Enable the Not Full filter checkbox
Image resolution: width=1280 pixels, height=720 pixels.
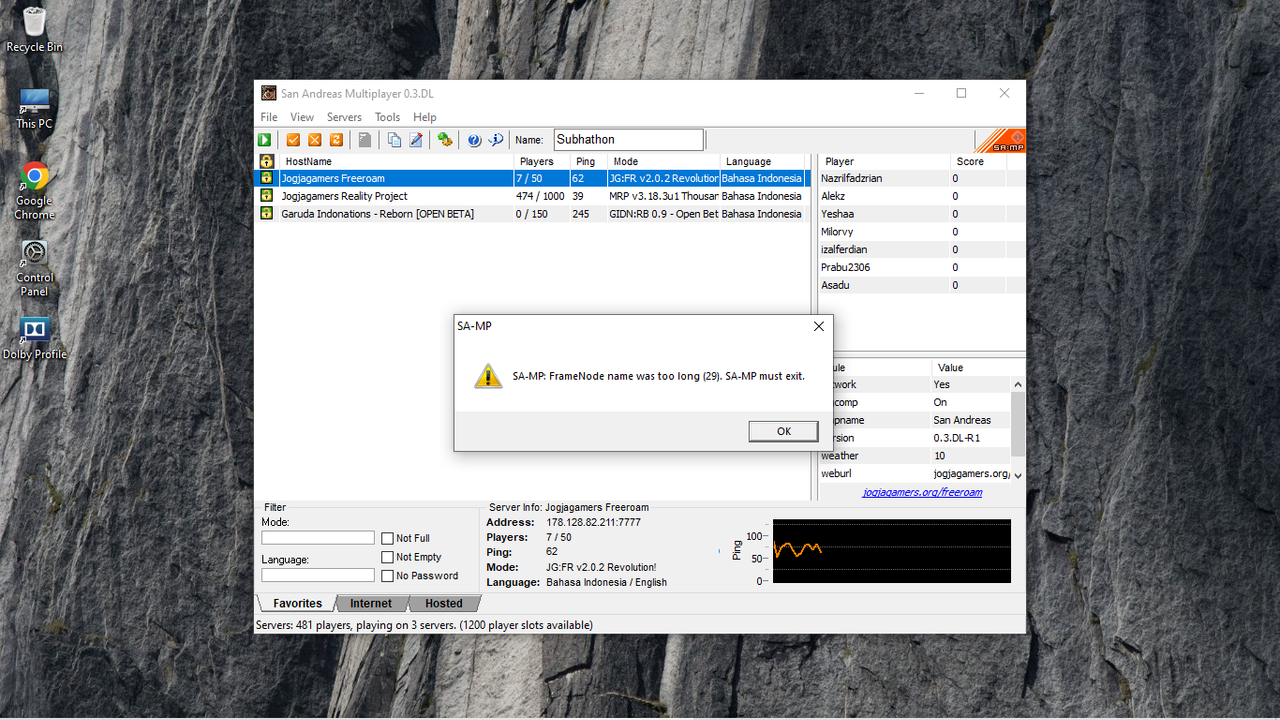click(x=387, y=538)
